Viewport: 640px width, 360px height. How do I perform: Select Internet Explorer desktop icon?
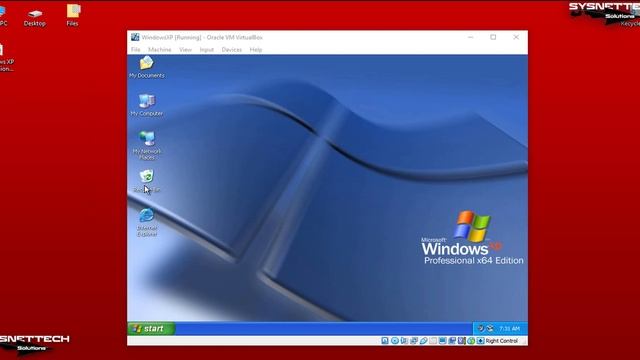(x=147, y=222)
